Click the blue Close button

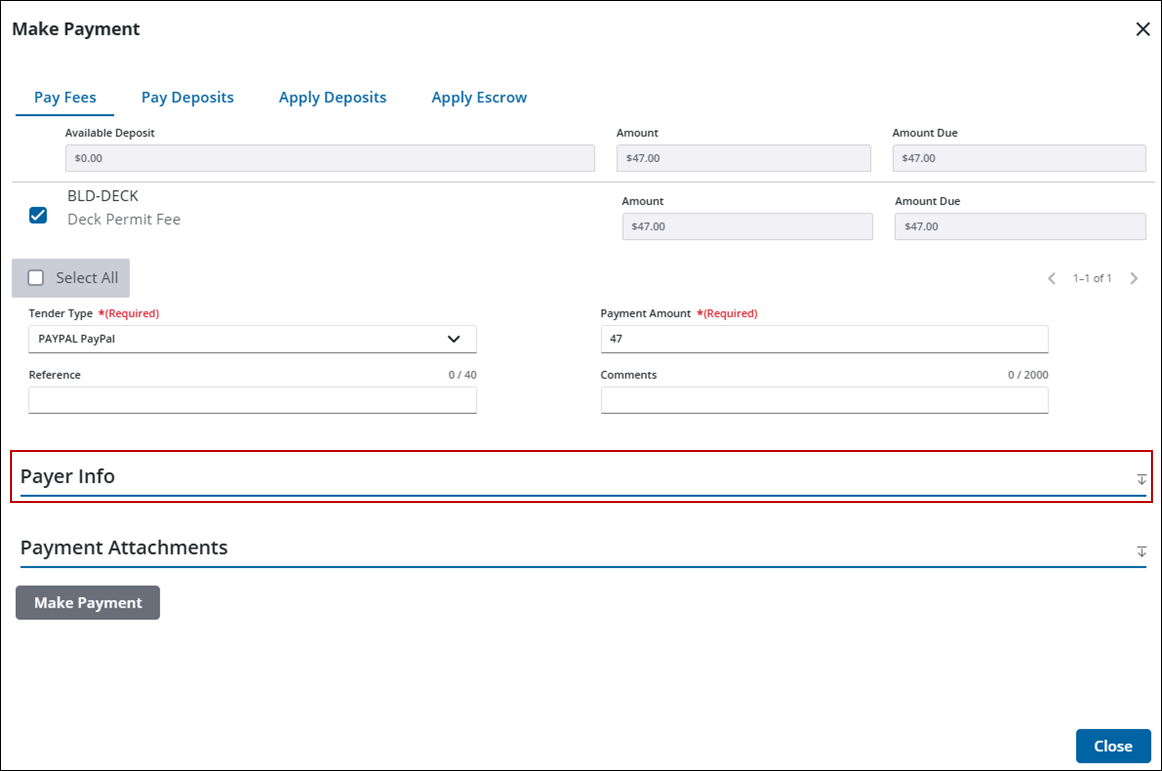[x=1112, y=746]
